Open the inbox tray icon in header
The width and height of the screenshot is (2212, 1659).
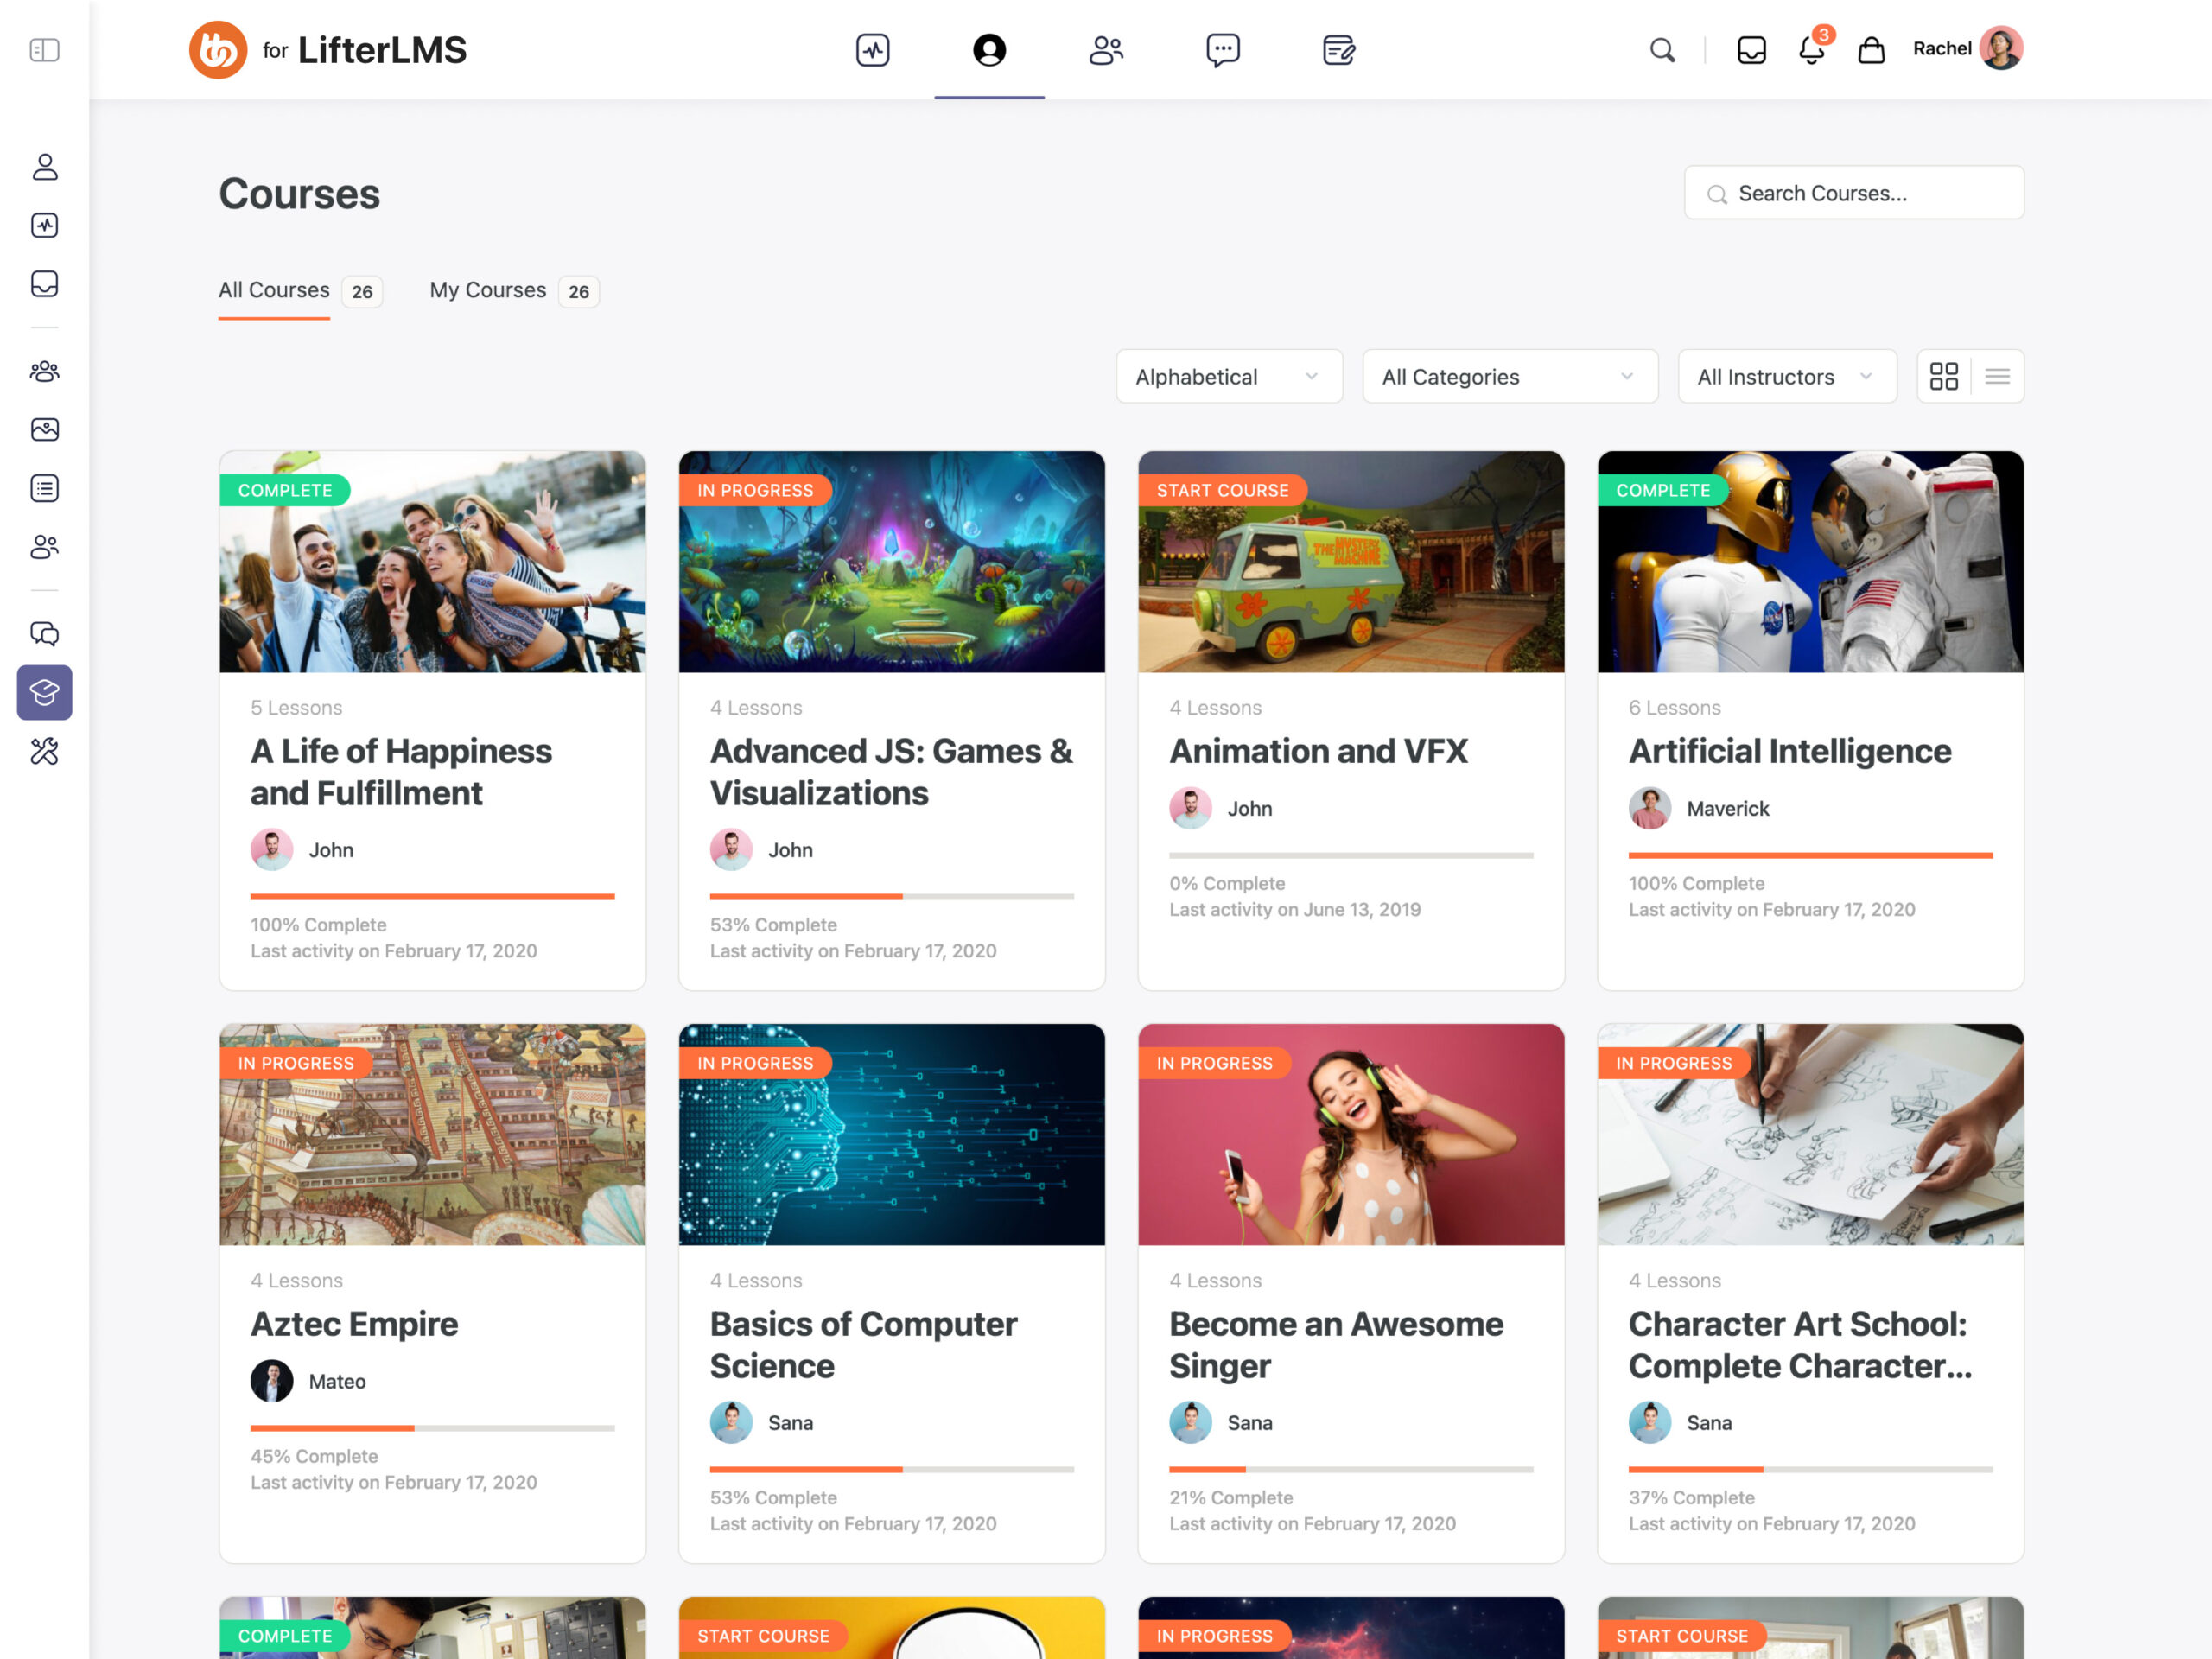[x=1751, y=50]
